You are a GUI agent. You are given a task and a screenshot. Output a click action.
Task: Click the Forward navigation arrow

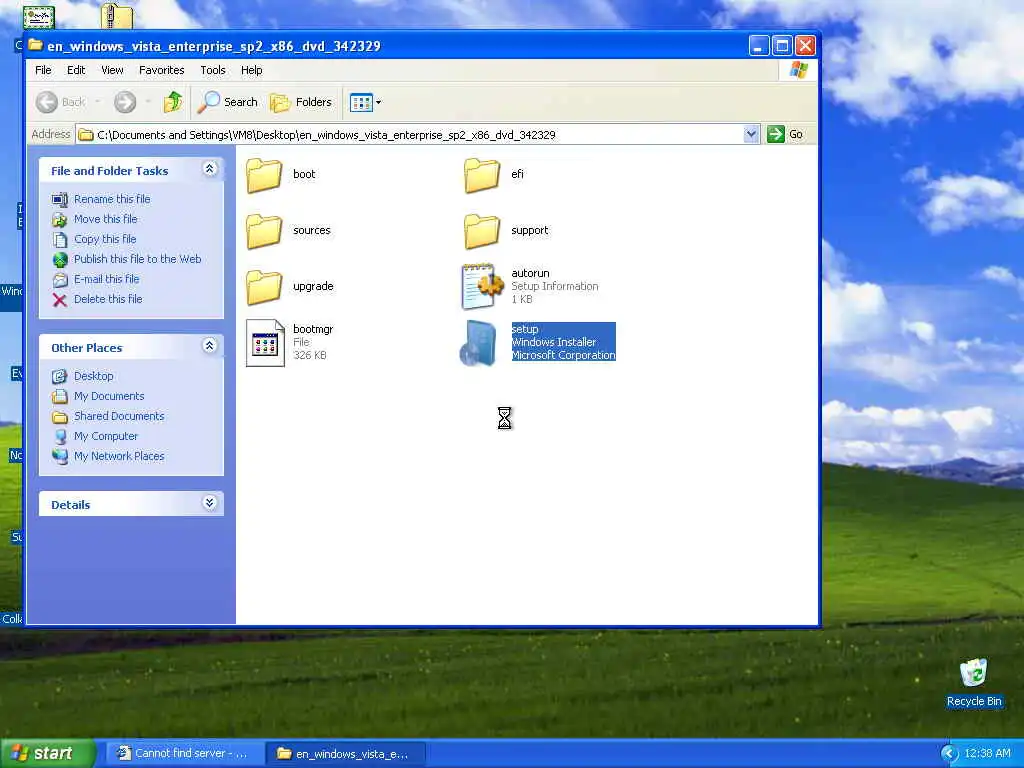pos(125,102)
